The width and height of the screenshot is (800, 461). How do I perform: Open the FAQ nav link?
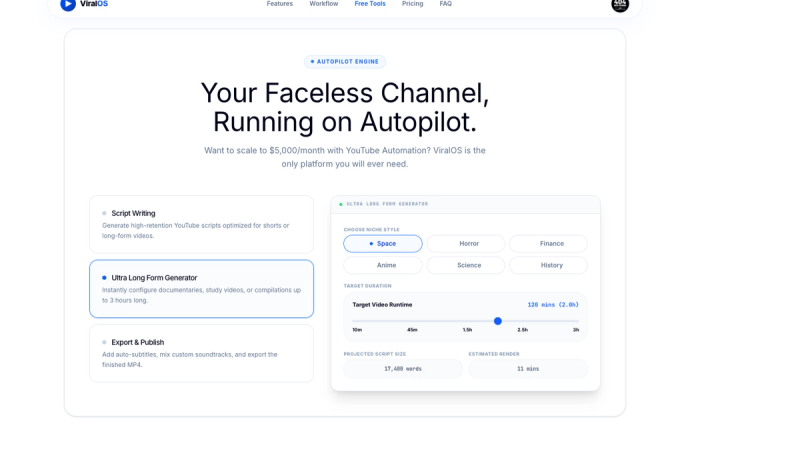(445, 4)
